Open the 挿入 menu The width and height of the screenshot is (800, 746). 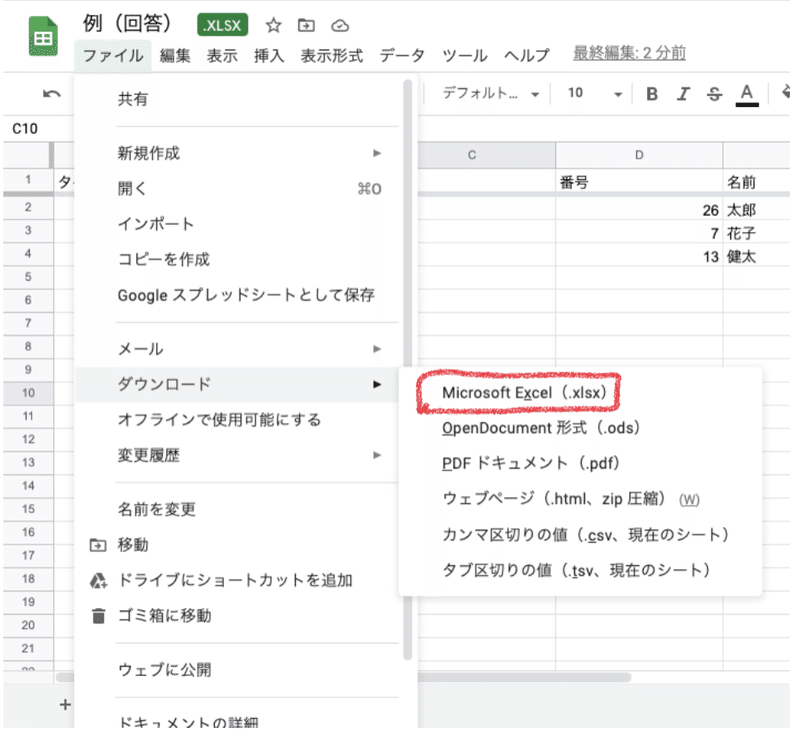tap(269, 55)
